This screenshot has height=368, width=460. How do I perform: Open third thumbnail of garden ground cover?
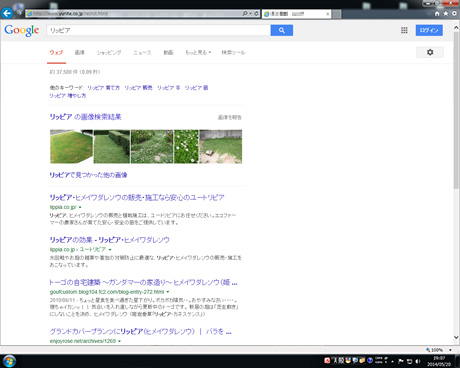pyautogui.click(x=152, y=147)
